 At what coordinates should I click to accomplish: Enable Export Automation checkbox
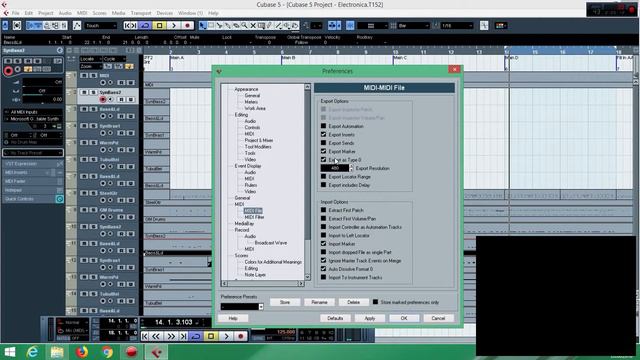(323, 126)
